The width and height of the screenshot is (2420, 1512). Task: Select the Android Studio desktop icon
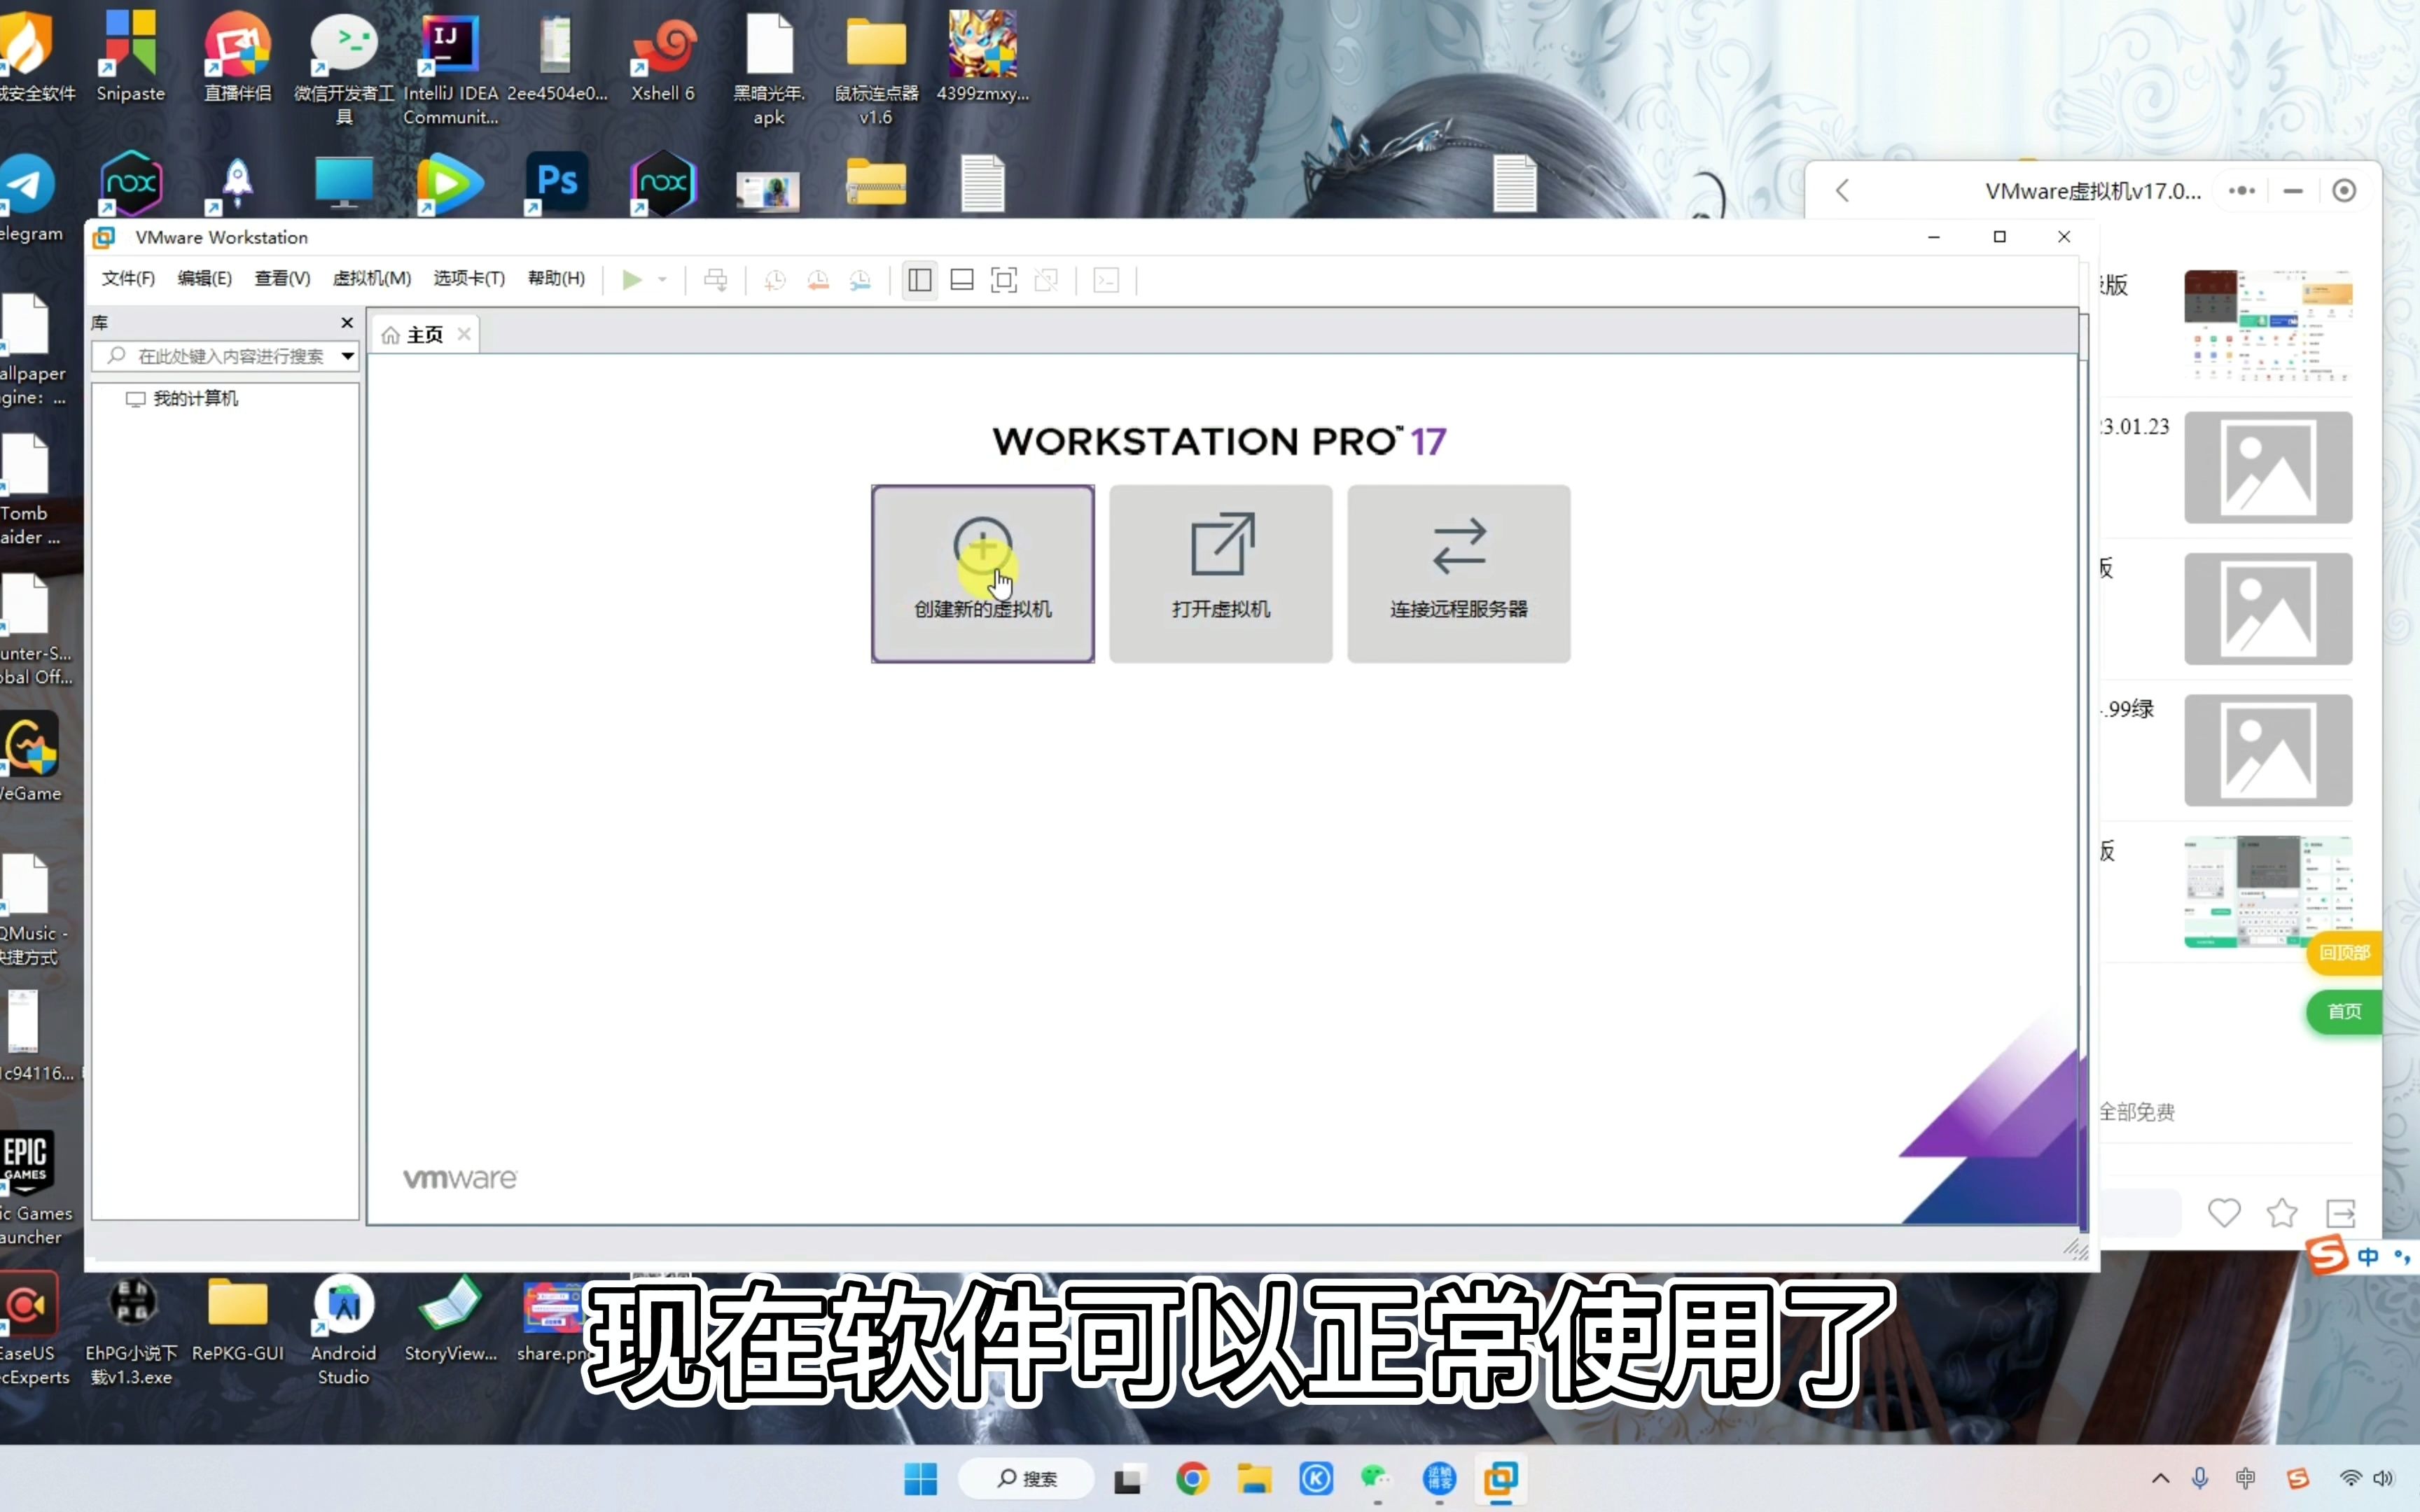[343, 1330]
